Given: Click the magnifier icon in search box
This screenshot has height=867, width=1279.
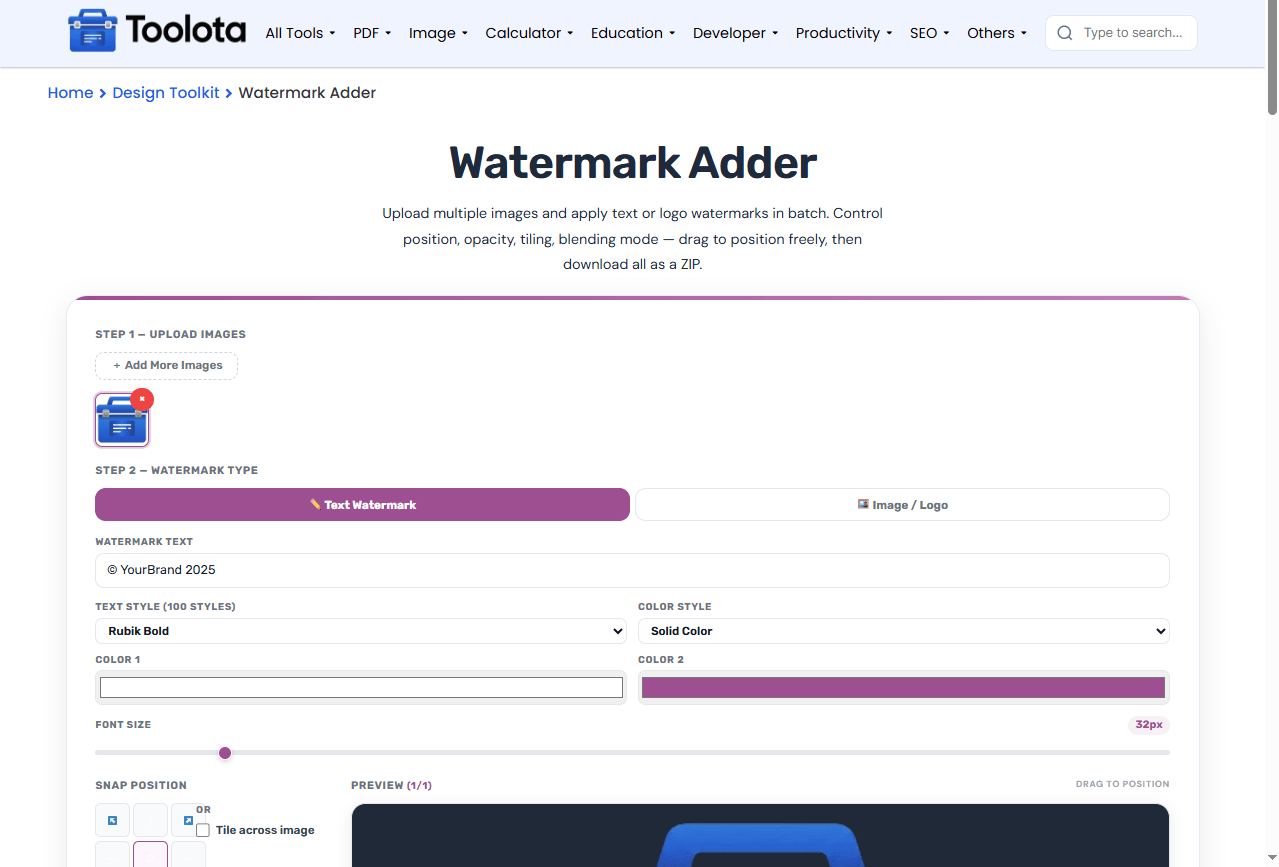Looking at the screenshot, I should pyautogui.click(x=1065, y=33).
